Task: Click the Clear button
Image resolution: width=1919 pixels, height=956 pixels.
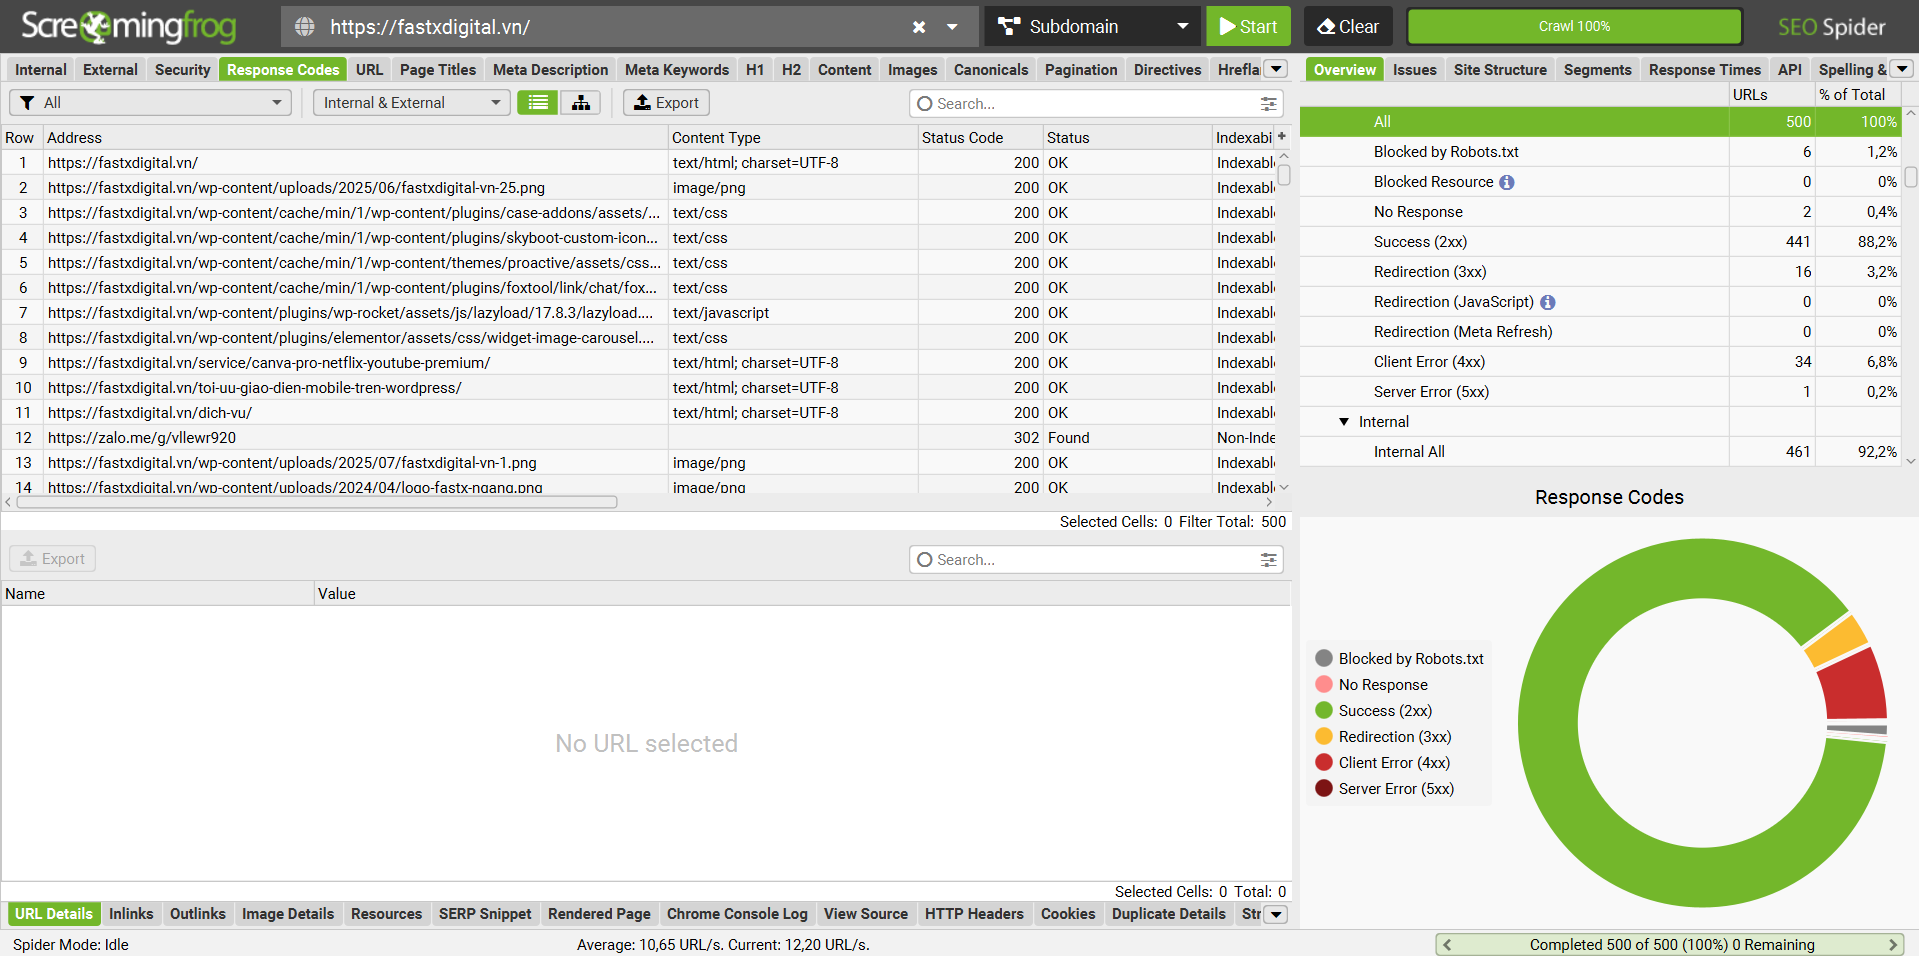Action: point(1347,27)
